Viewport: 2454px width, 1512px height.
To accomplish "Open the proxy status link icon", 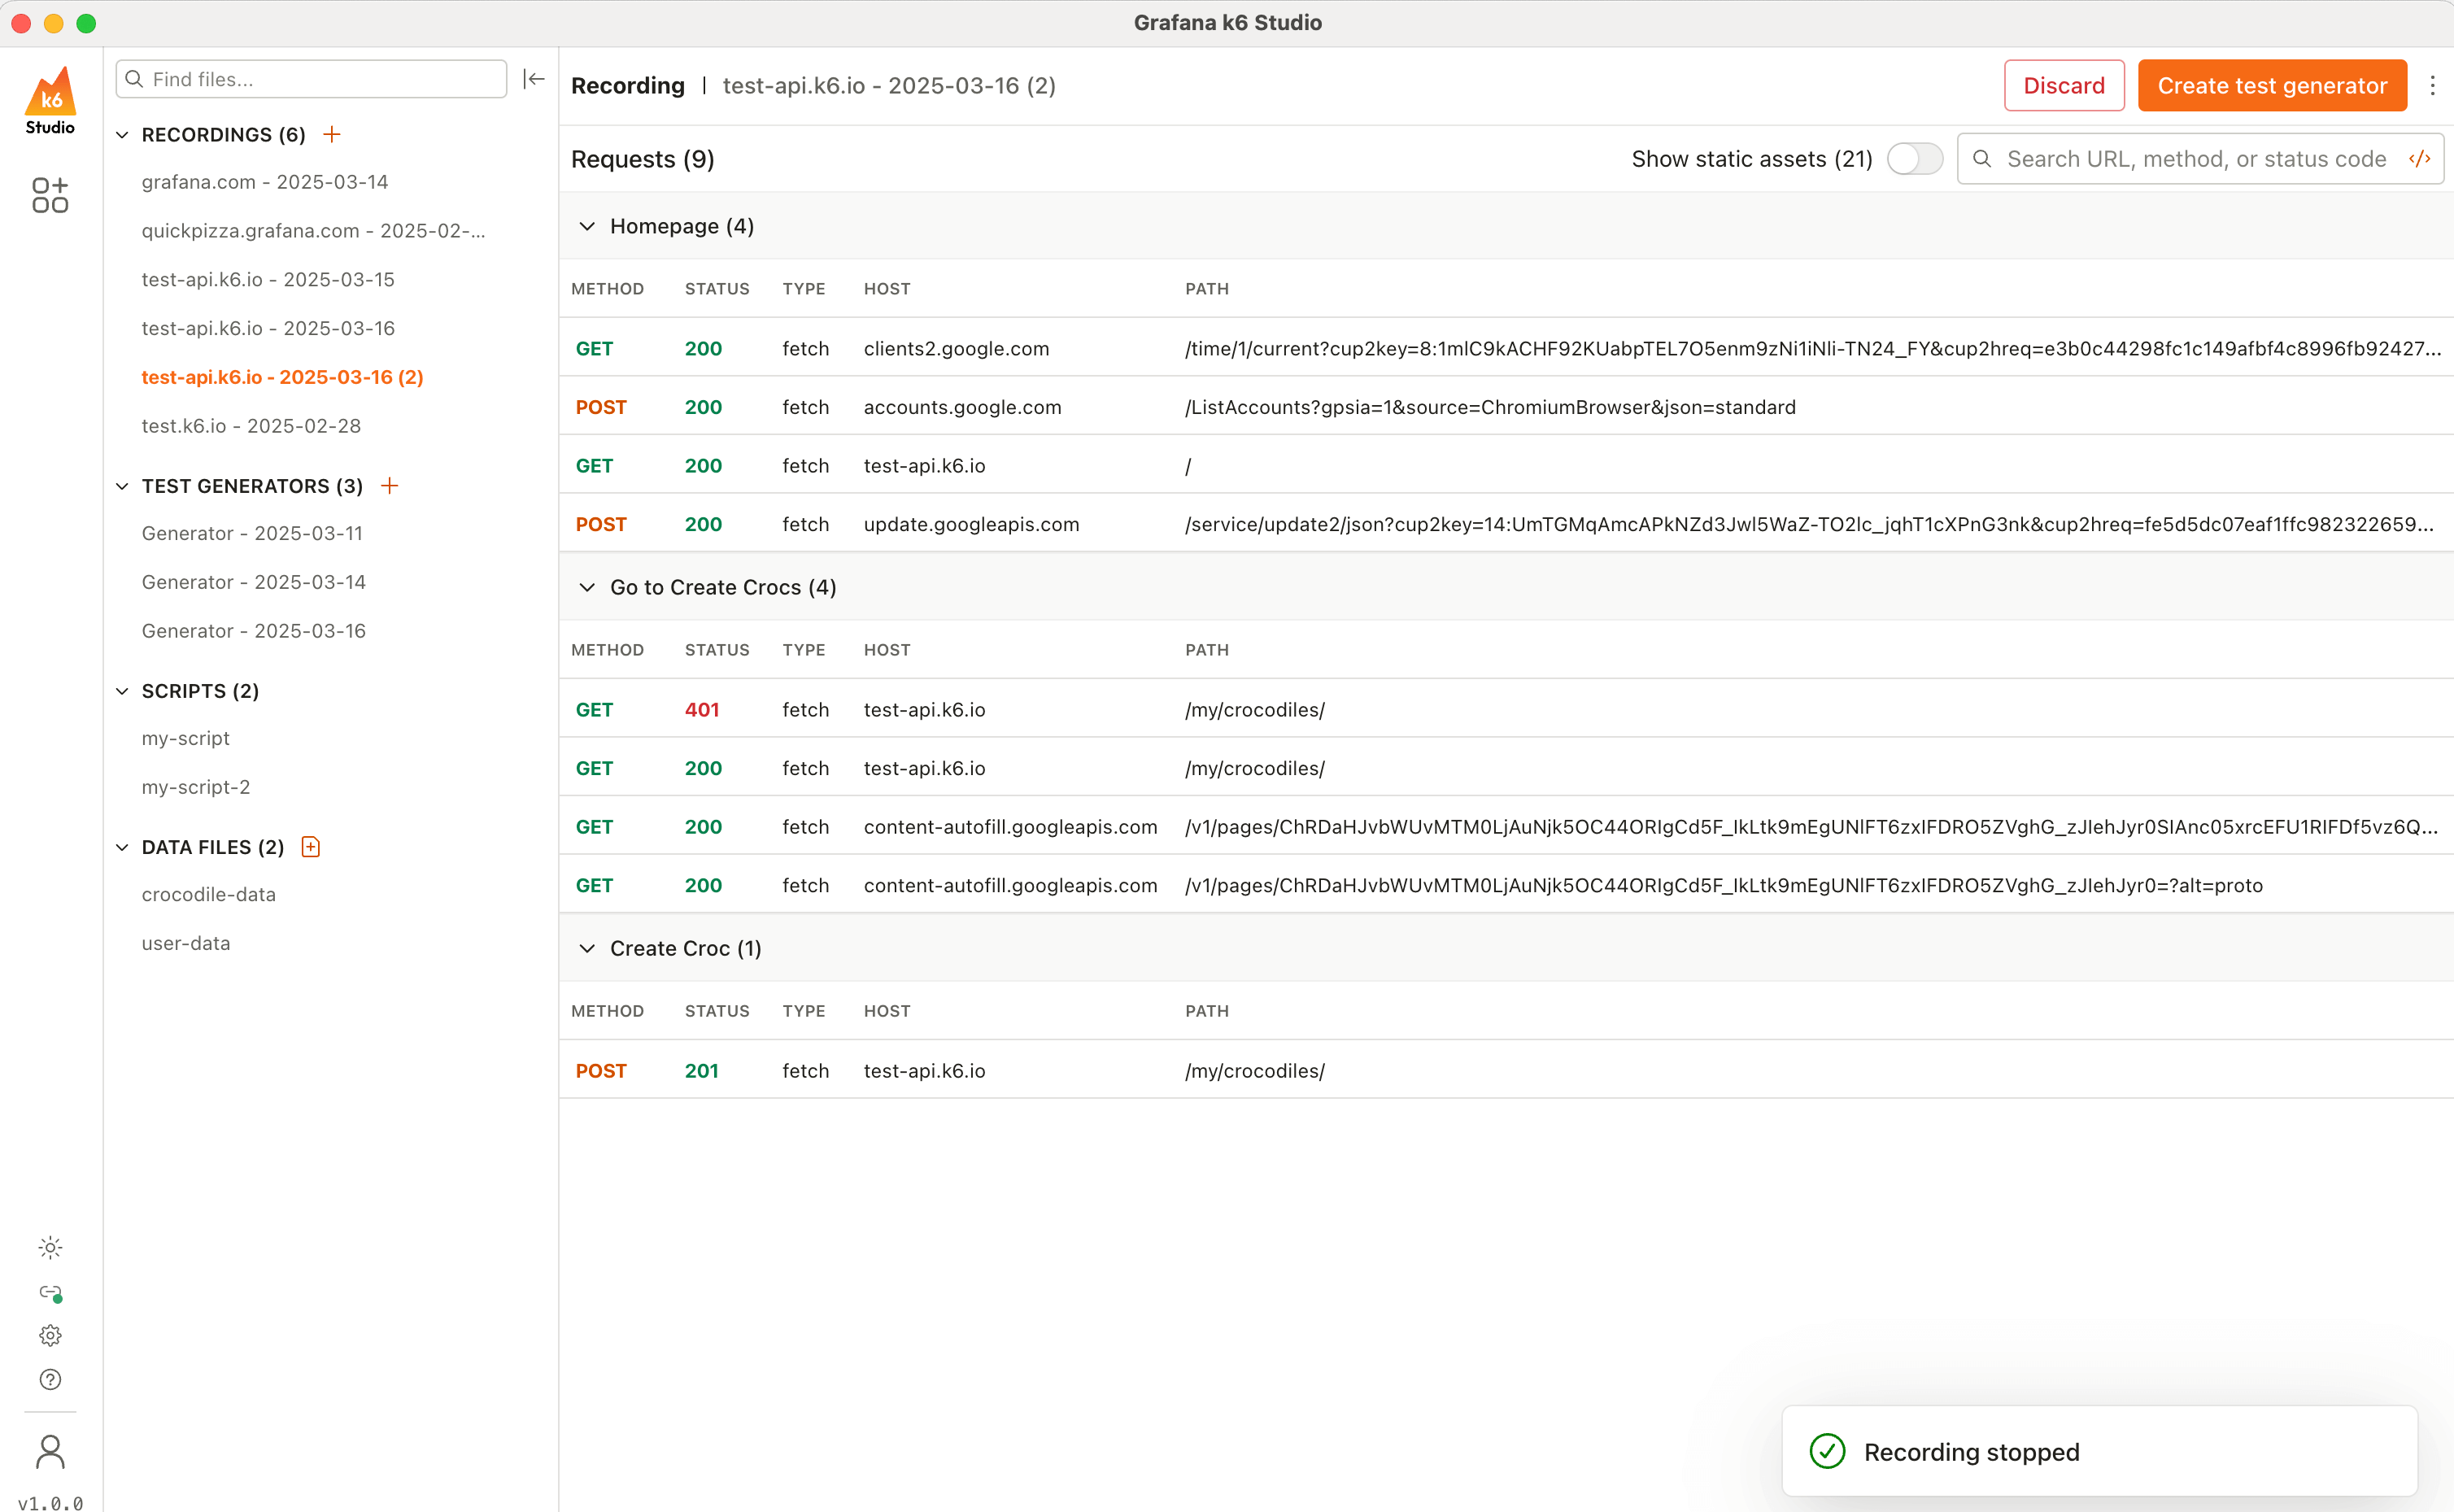I will coord(50,1292).
